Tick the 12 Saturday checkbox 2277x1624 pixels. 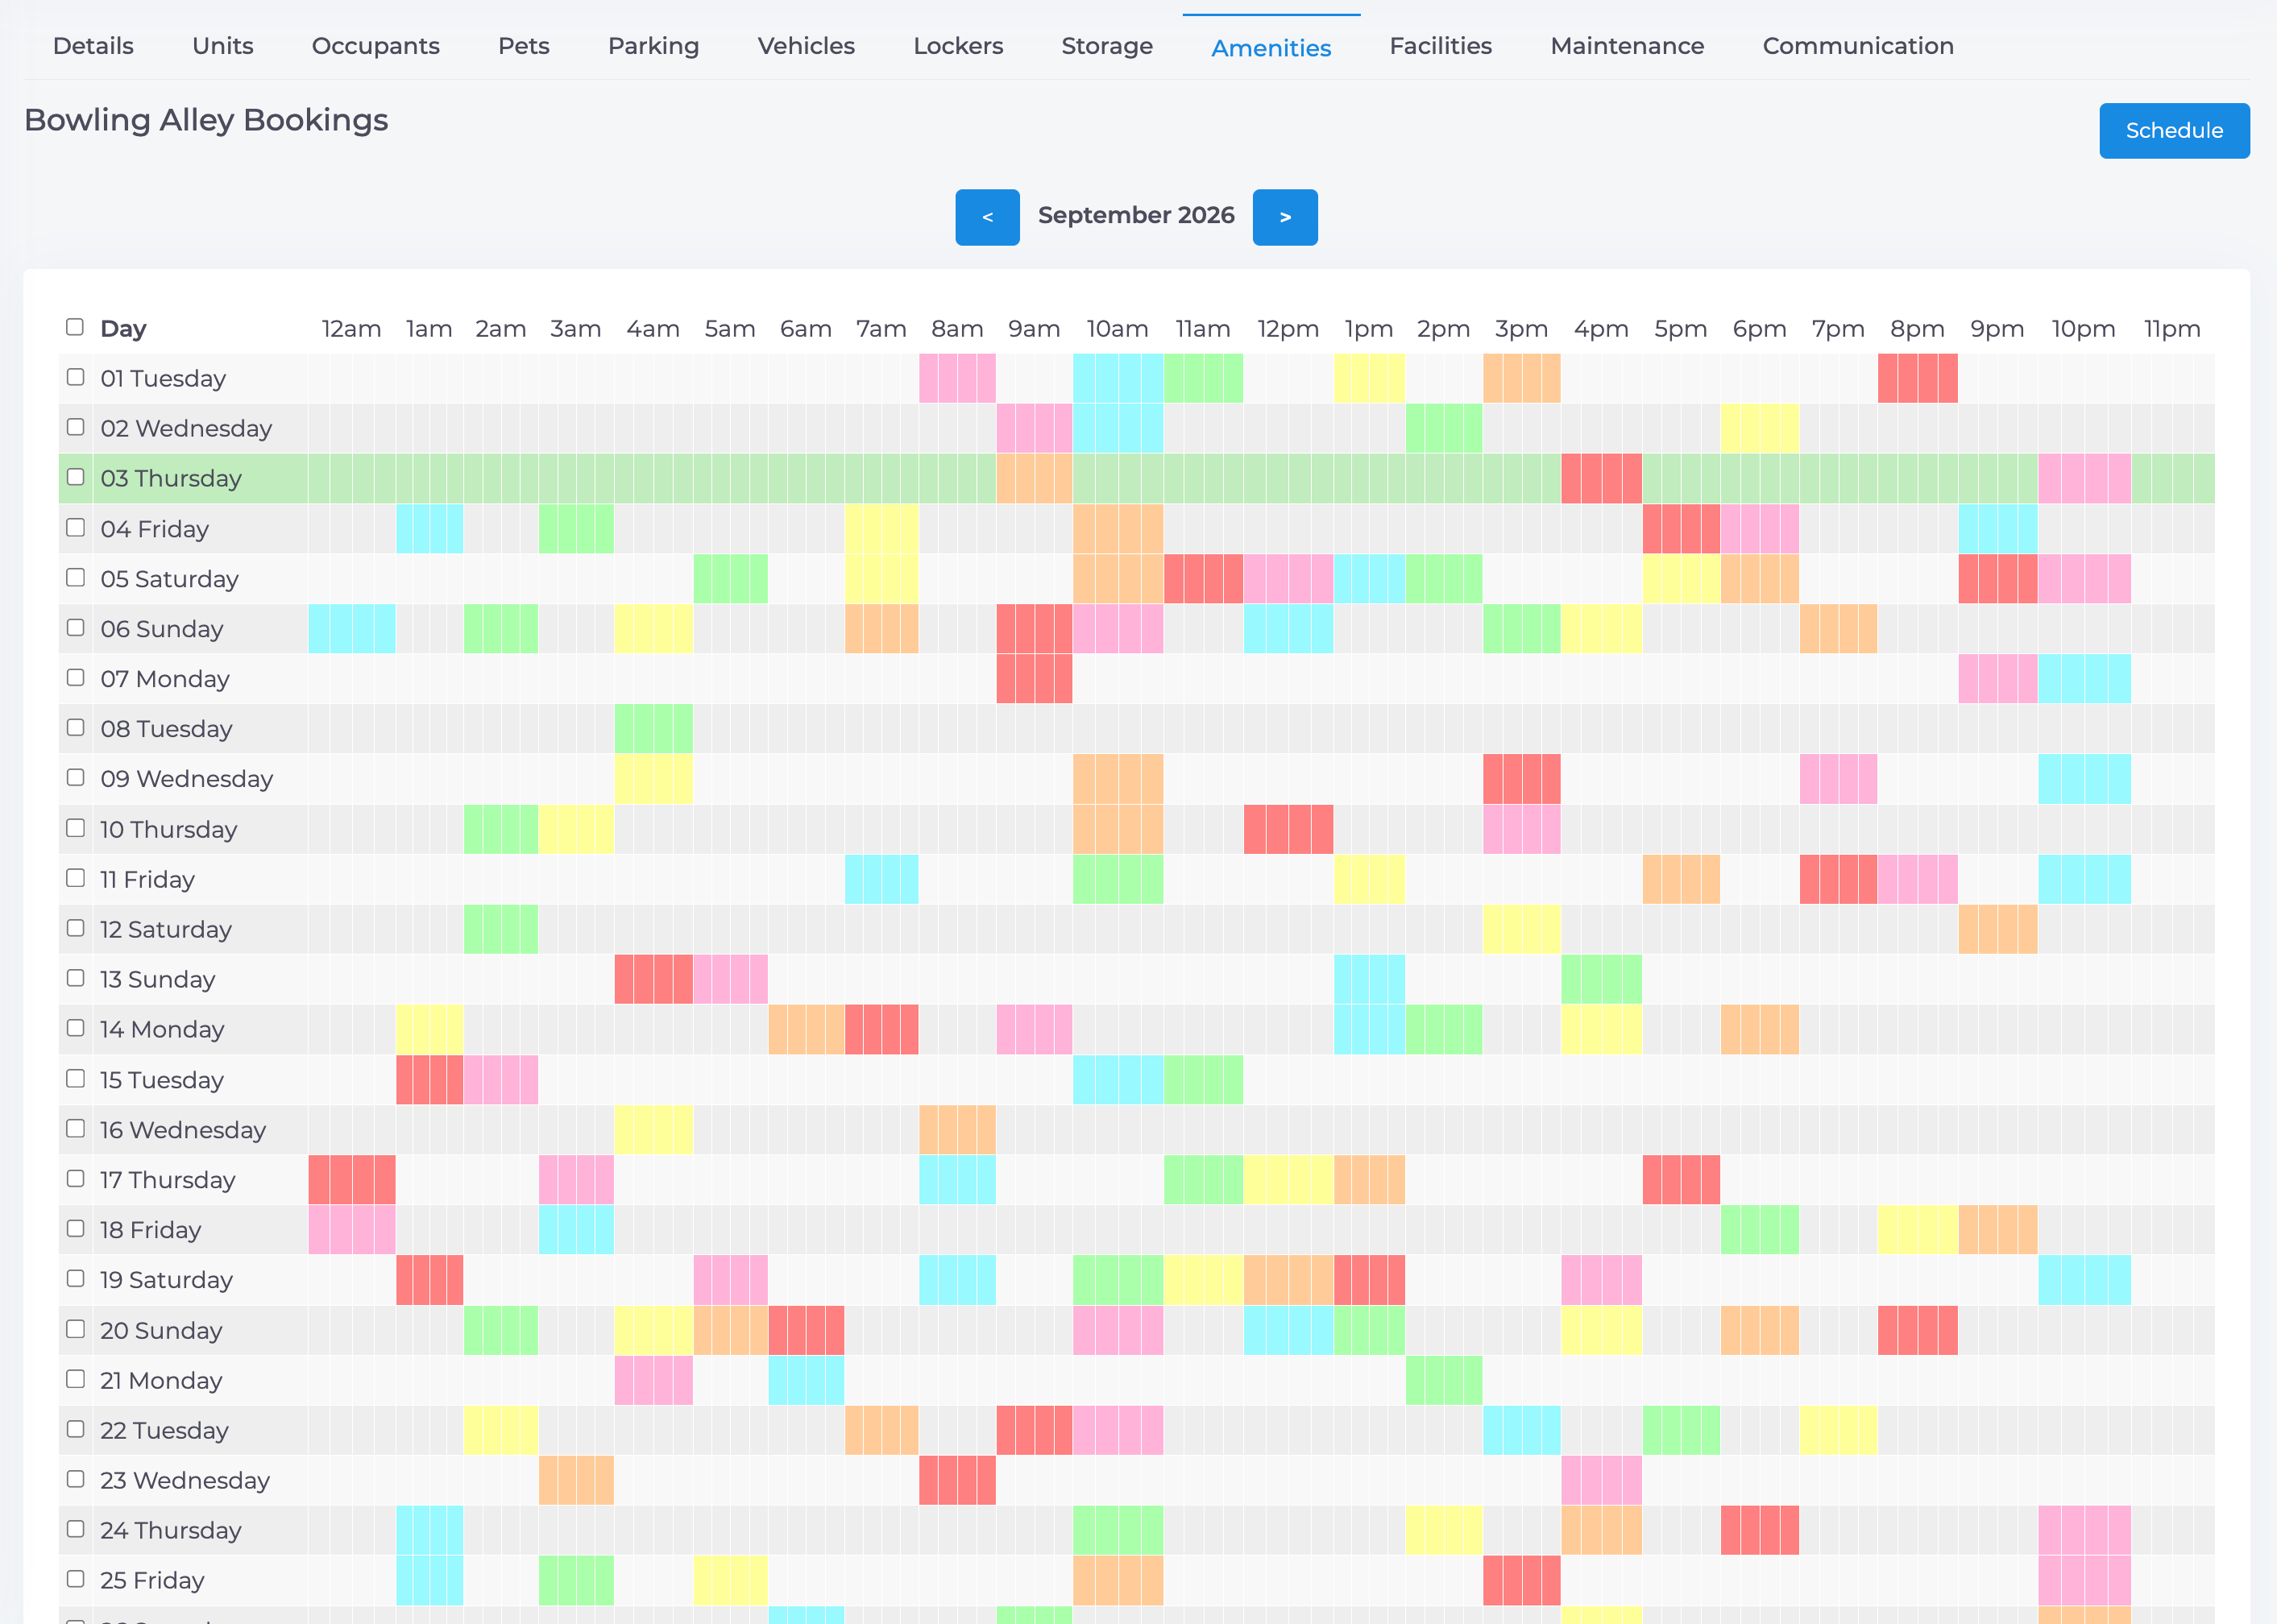pos(75,928)
